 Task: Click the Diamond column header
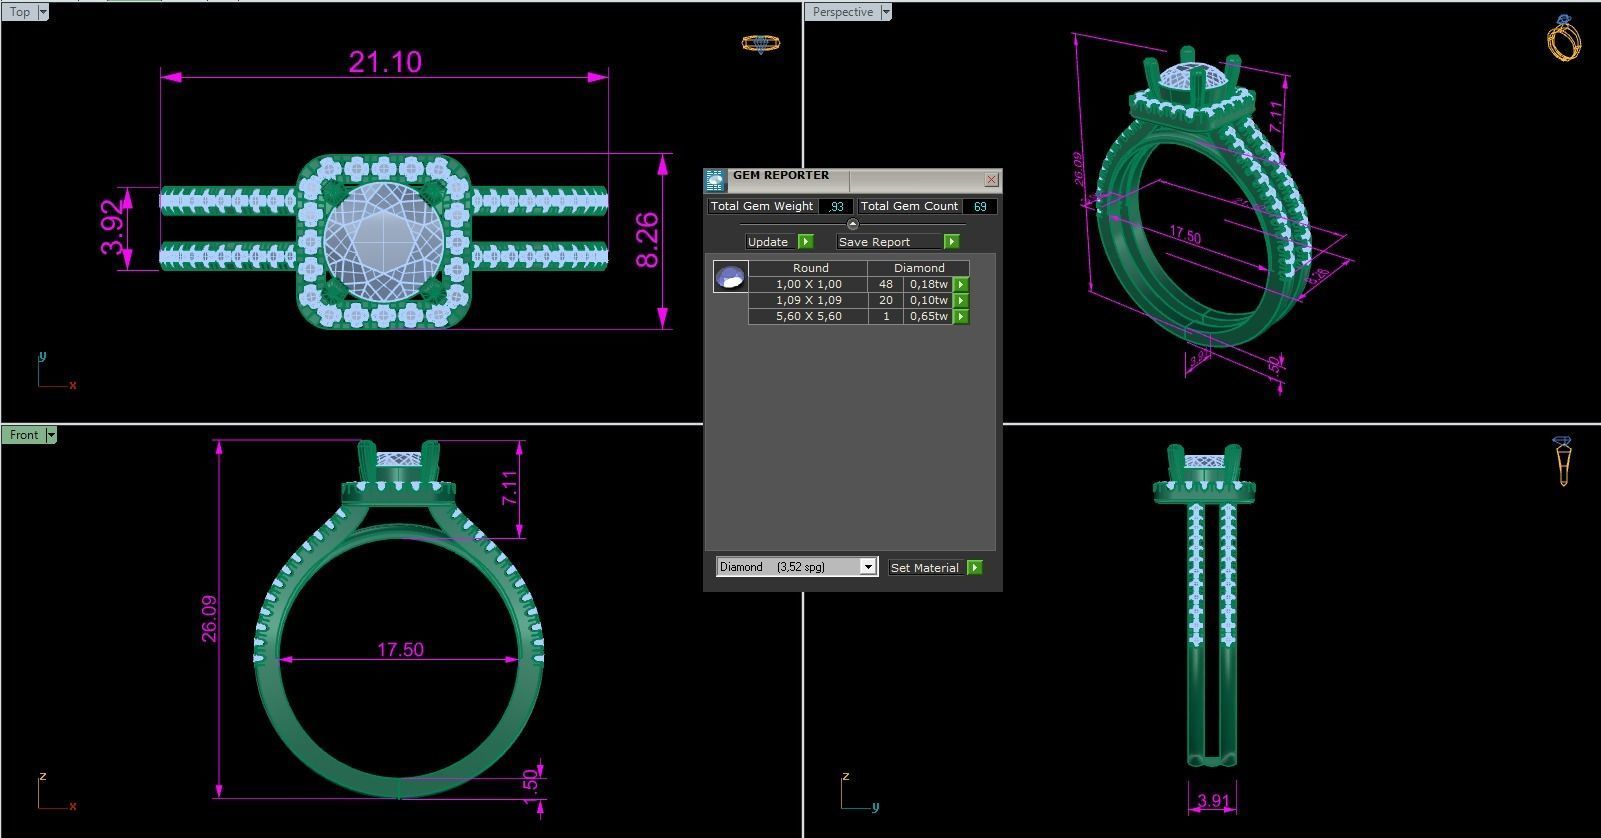(919, 268)
